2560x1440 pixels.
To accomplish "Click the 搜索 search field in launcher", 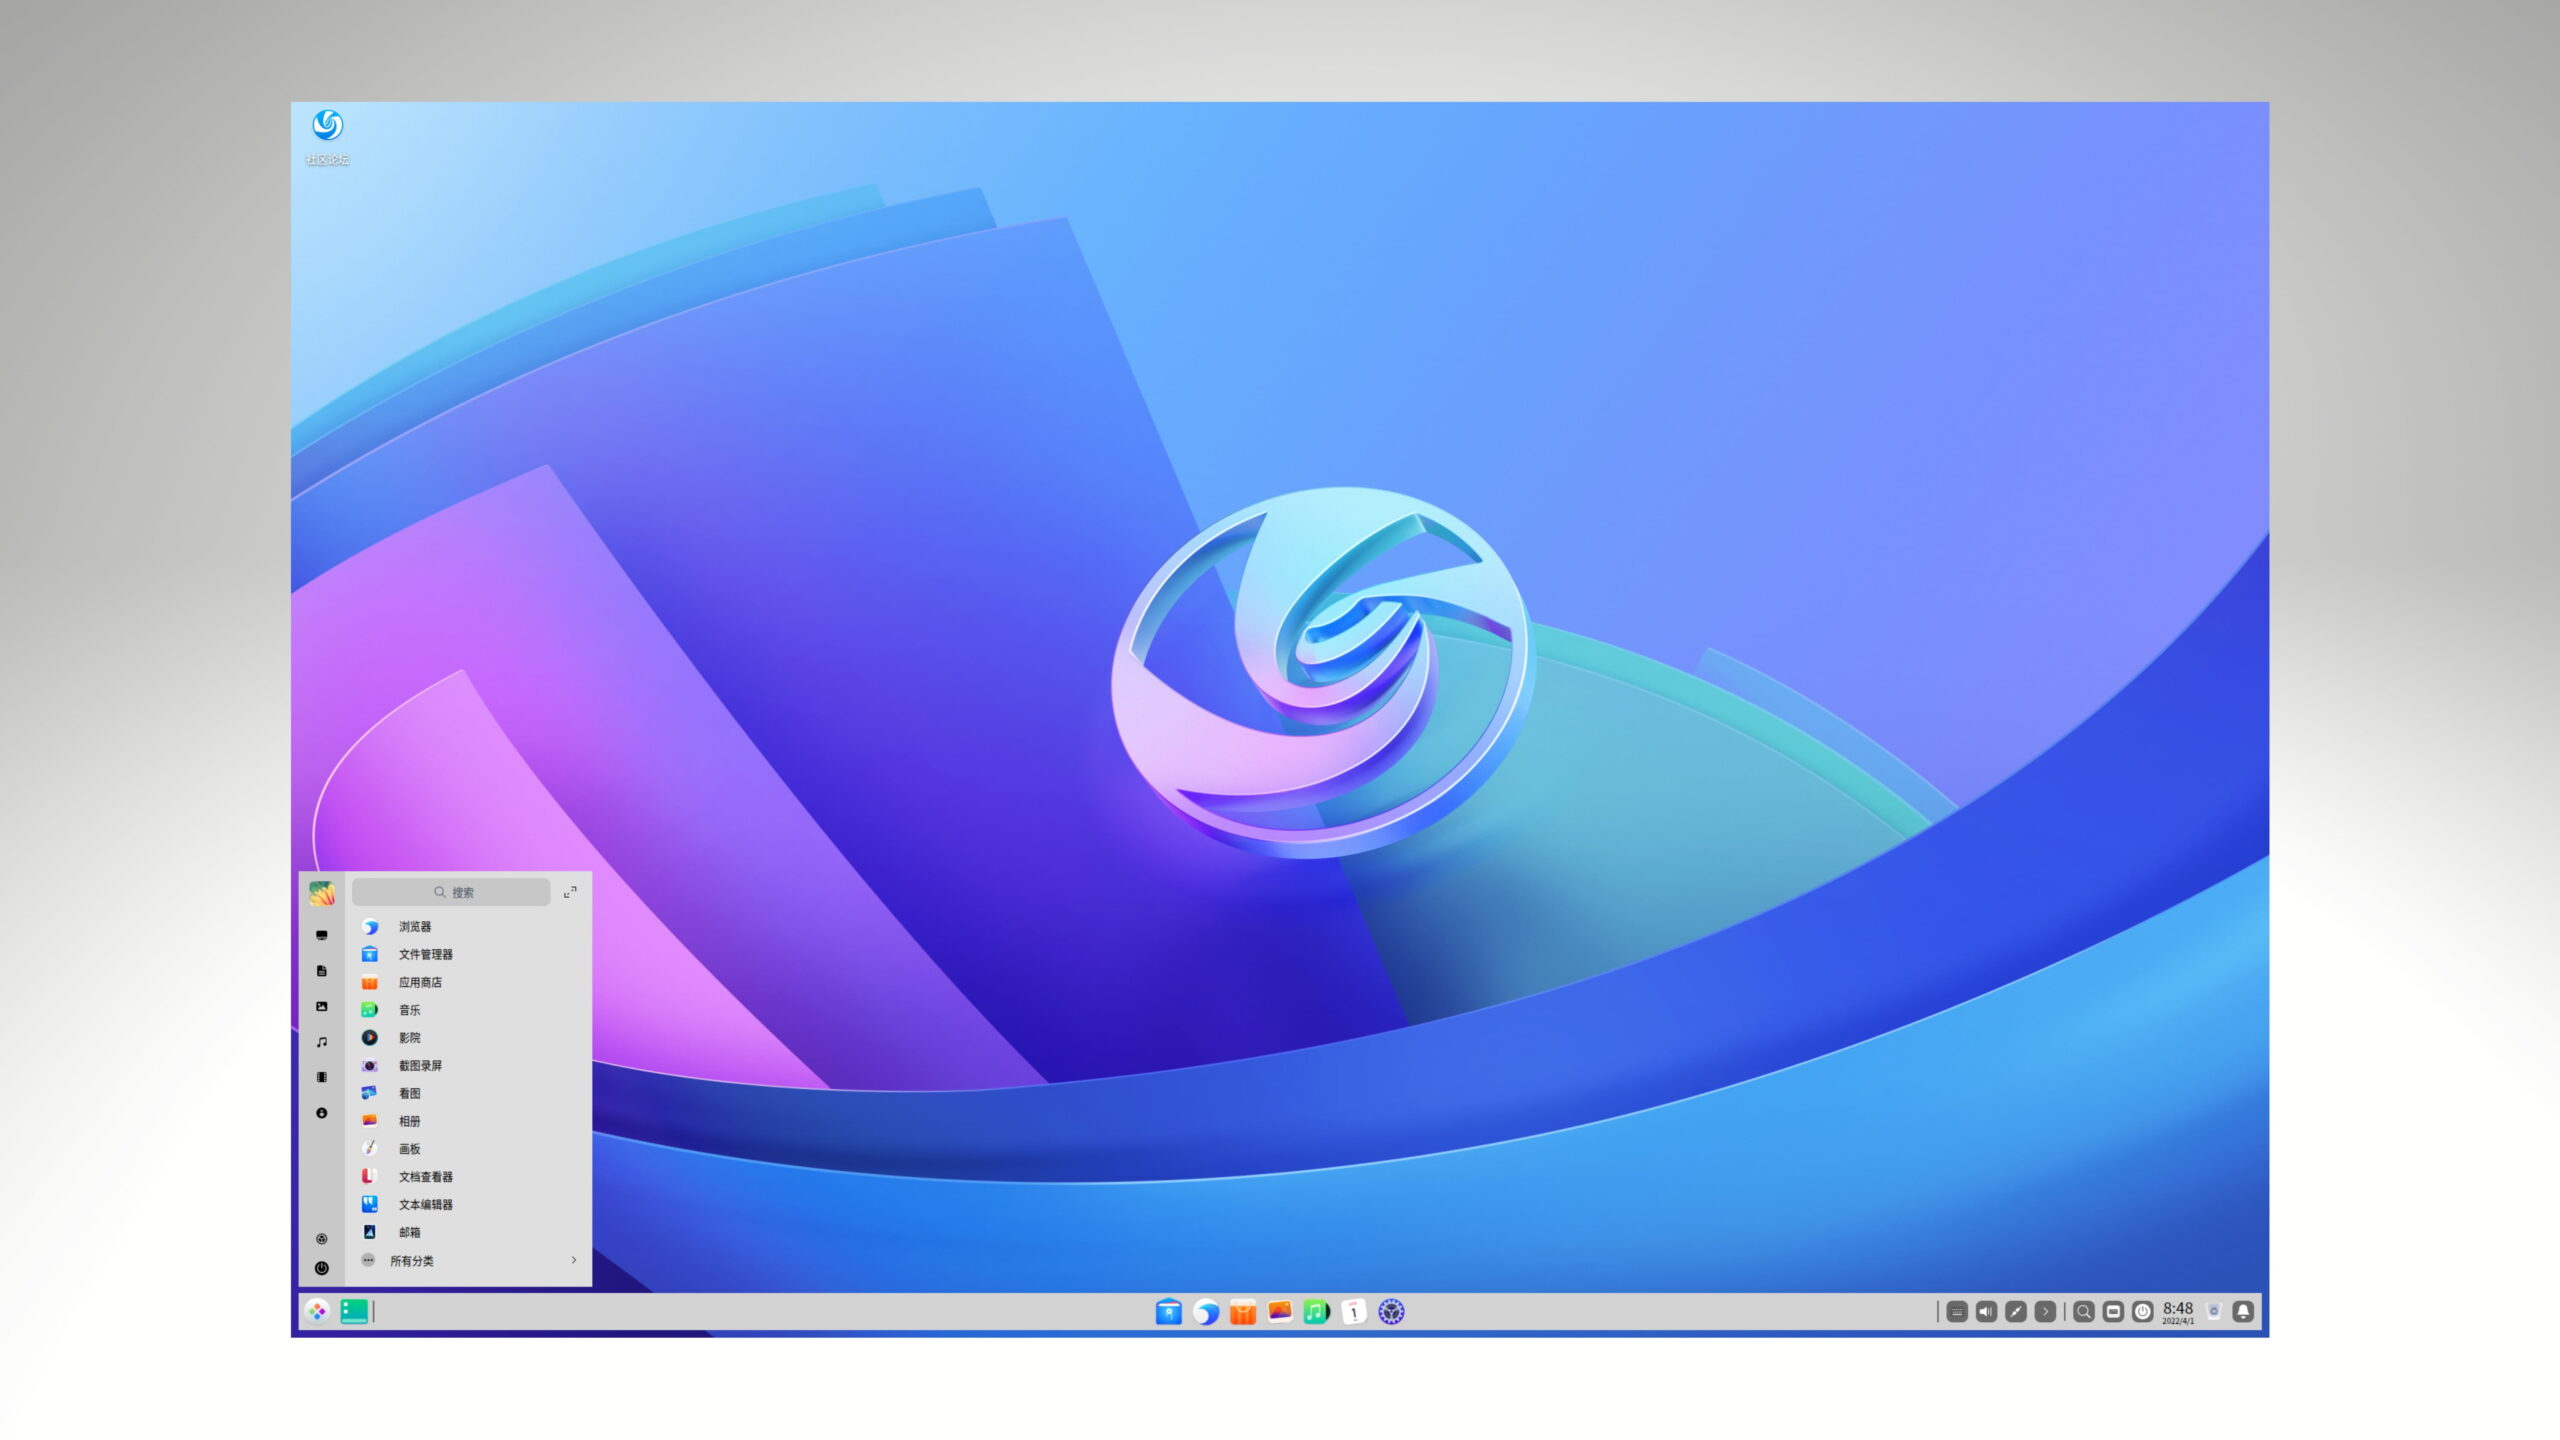I will click(451, 892).
